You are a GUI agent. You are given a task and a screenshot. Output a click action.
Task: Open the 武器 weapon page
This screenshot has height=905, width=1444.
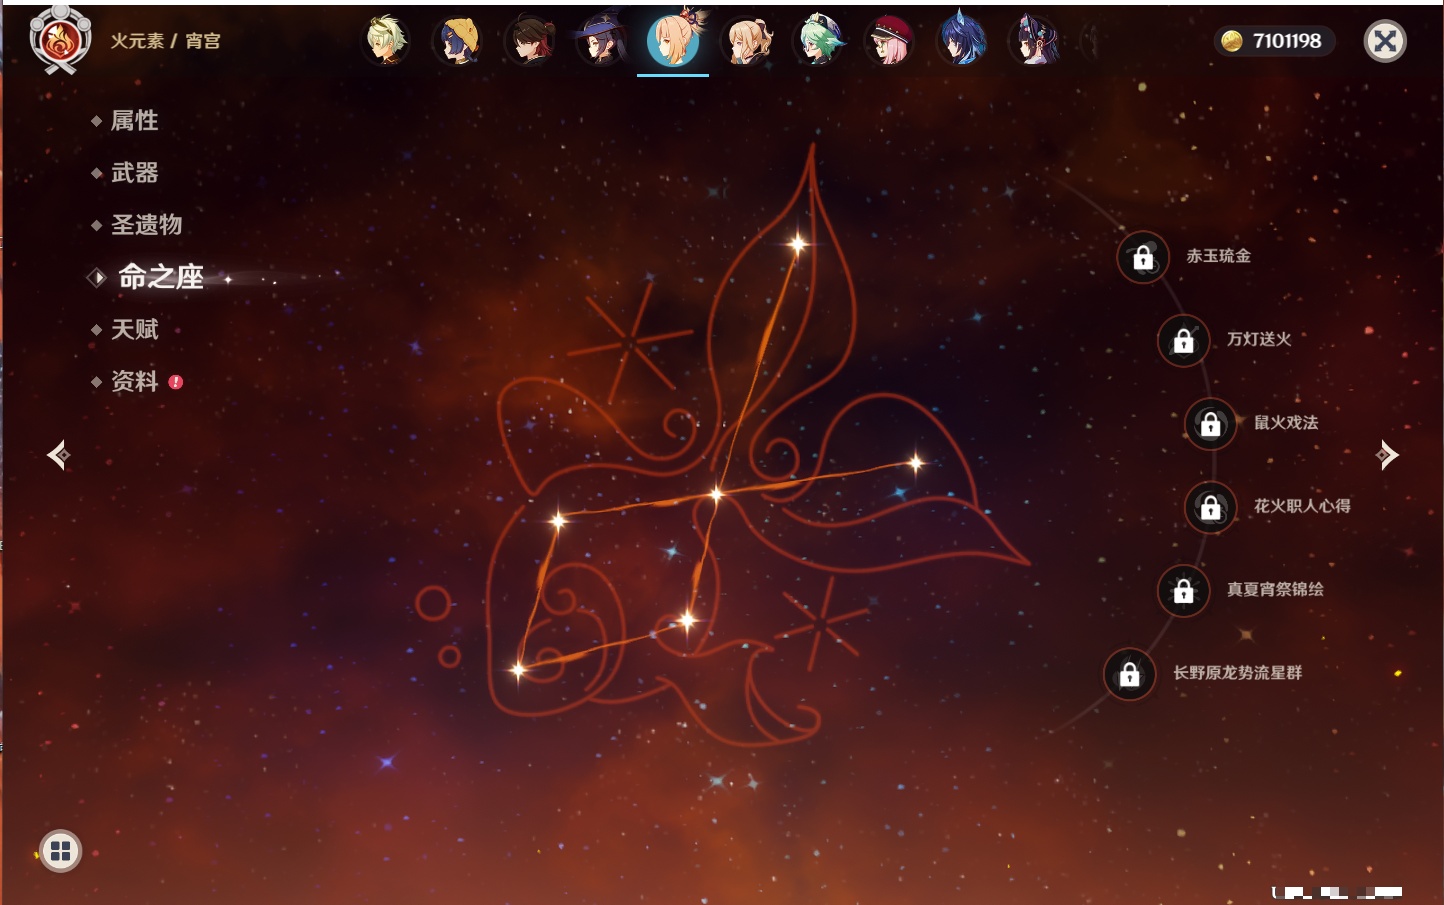click(134, 172)
